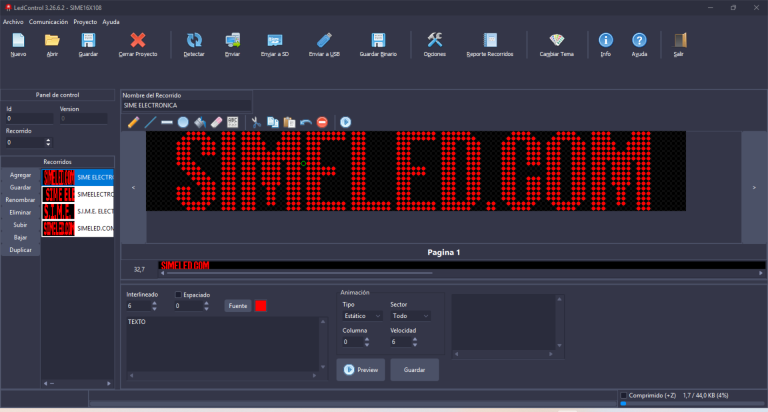Toggle the Comprimido (+Z) checkbox
This screenshot has height=412, width=768.
point(624,395)
